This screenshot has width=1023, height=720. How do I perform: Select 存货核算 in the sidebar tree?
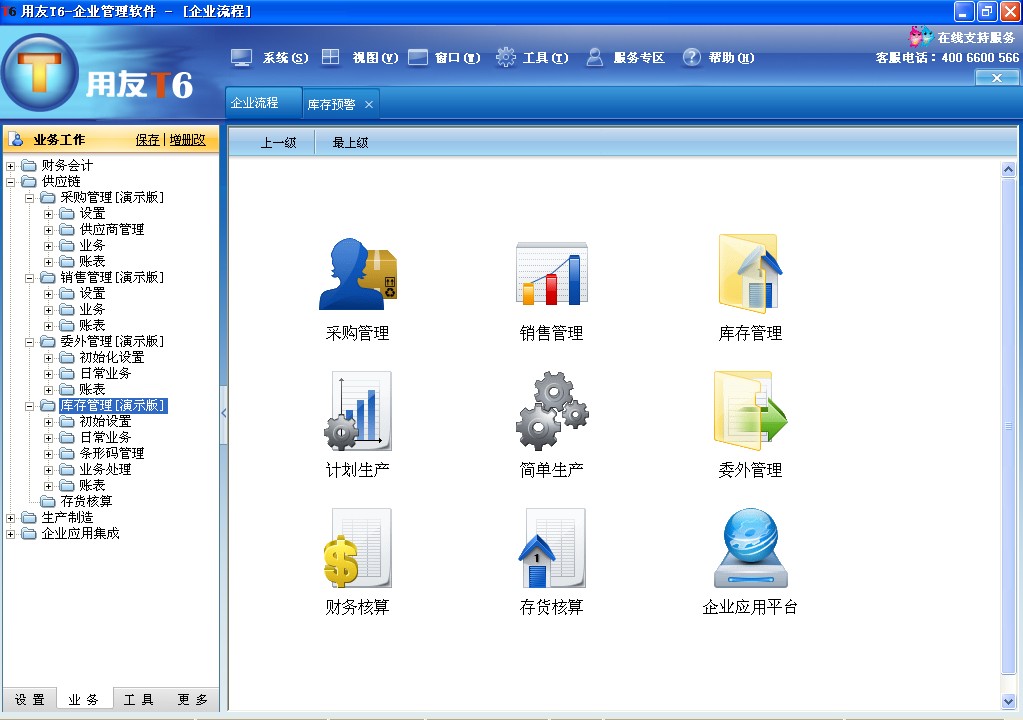coord(86,501)
